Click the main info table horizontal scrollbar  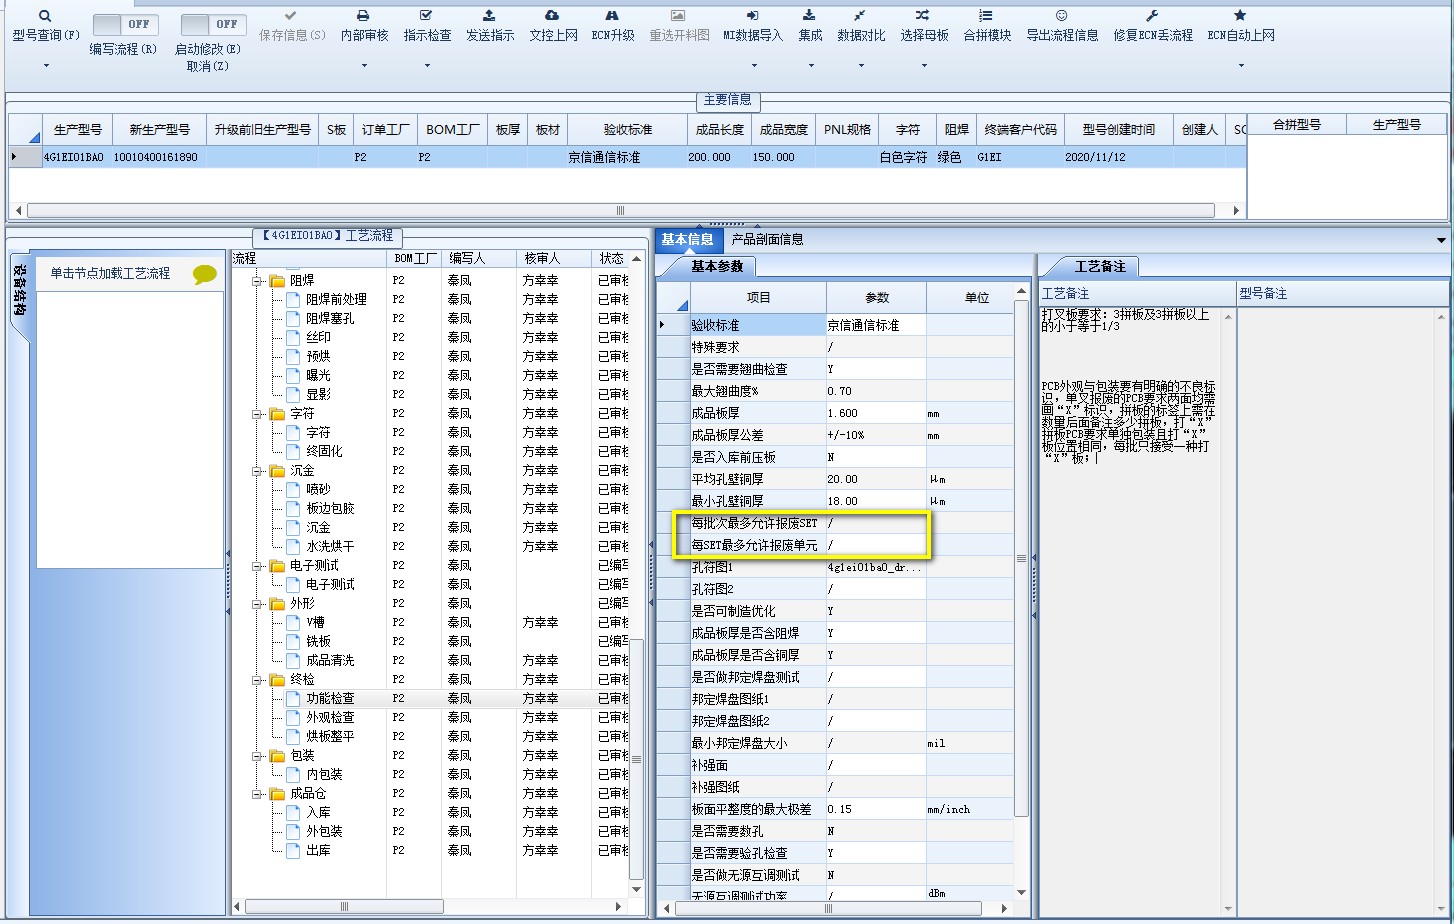pyautogui.click(x=620, y=211)
